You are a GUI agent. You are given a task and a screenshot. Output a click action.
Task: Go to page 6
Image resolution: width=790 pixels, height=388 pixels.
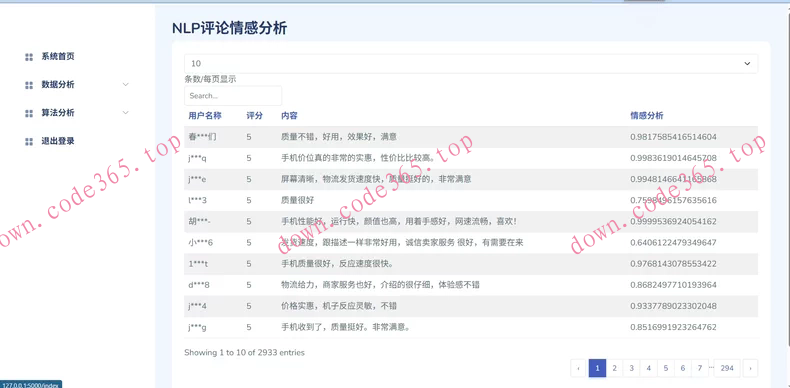coord(683,368)
